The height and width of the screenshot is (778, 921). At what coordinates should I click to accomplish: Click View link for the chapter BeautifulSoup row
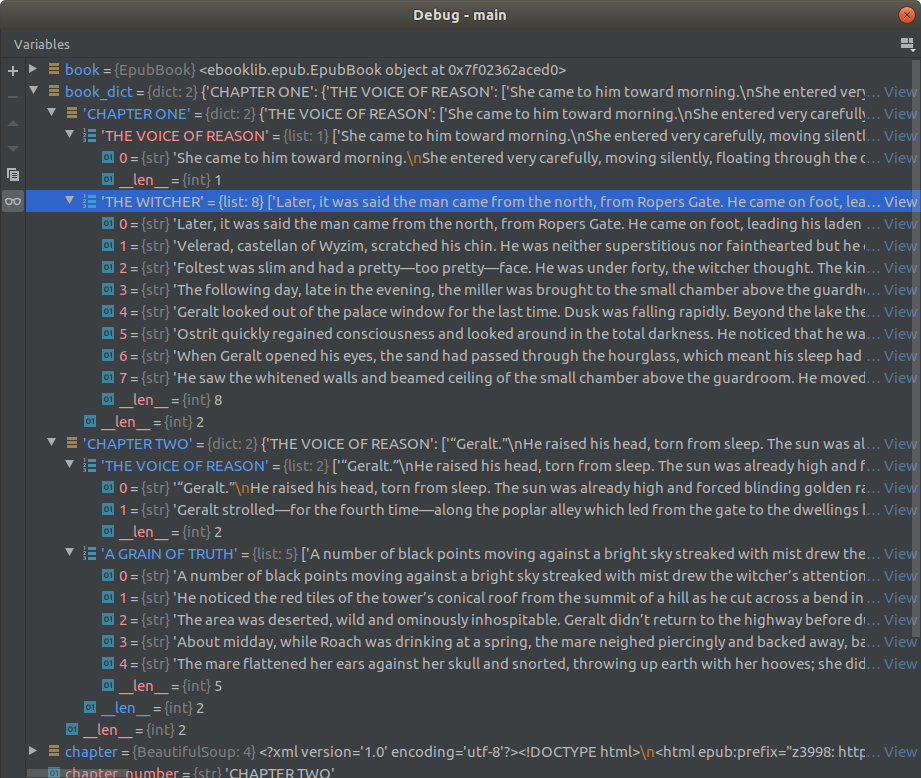[x=900, y=752]
